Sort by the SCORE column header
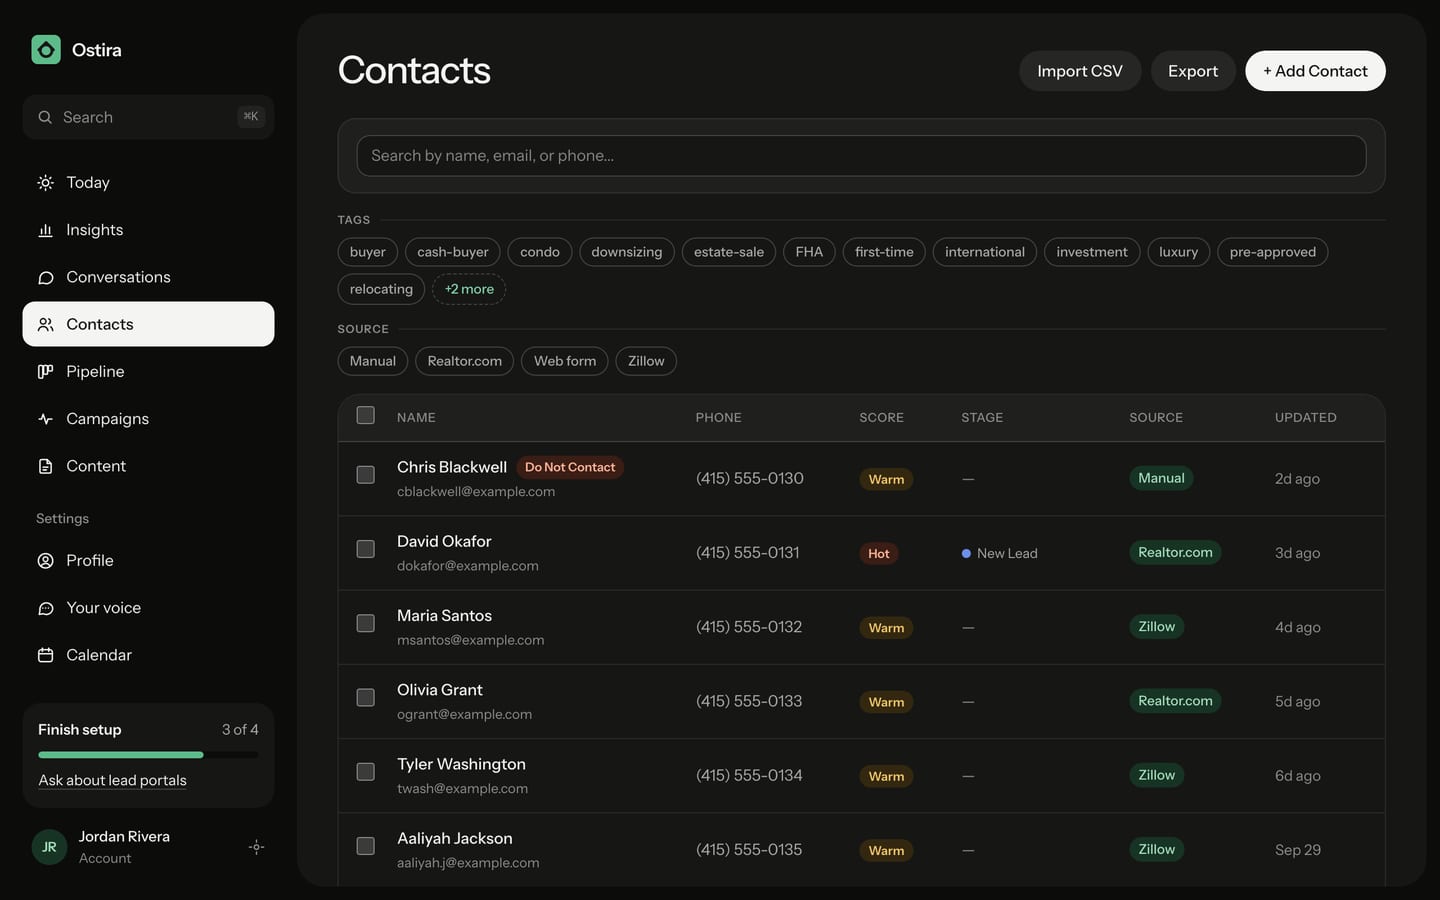The width and height of the screenshot is (1440, 900). pos(881,418)
